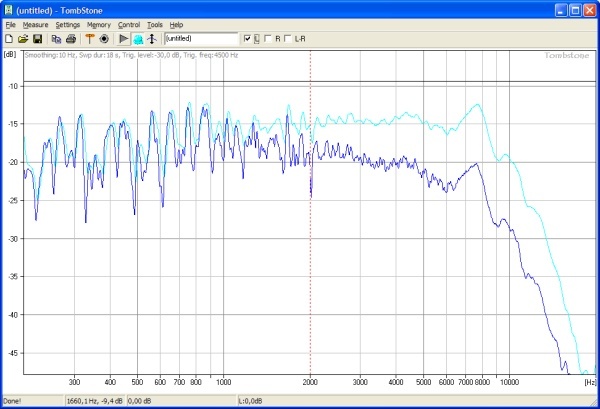600x409 pixels.
Task: Uncheck the L channel checkbox
Action: point(247,39)
